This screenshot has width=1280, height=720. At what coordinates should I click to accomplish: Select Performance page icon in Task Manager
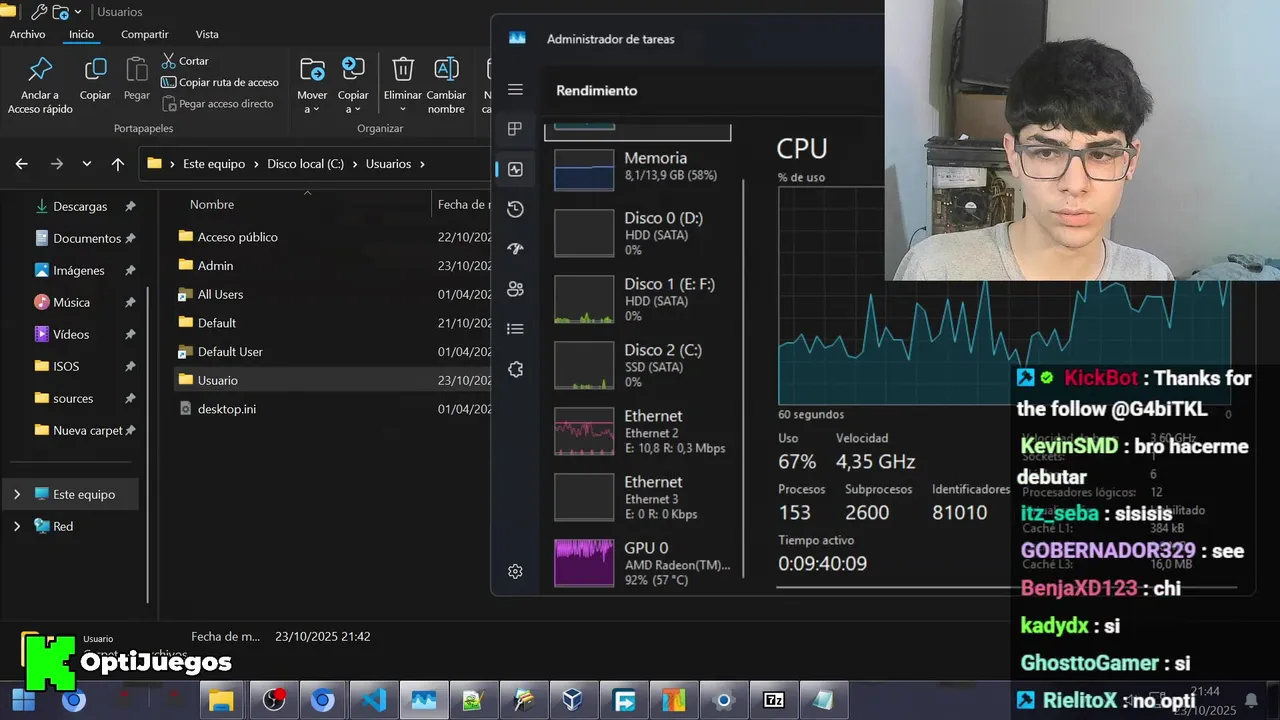tap(515, 169)
